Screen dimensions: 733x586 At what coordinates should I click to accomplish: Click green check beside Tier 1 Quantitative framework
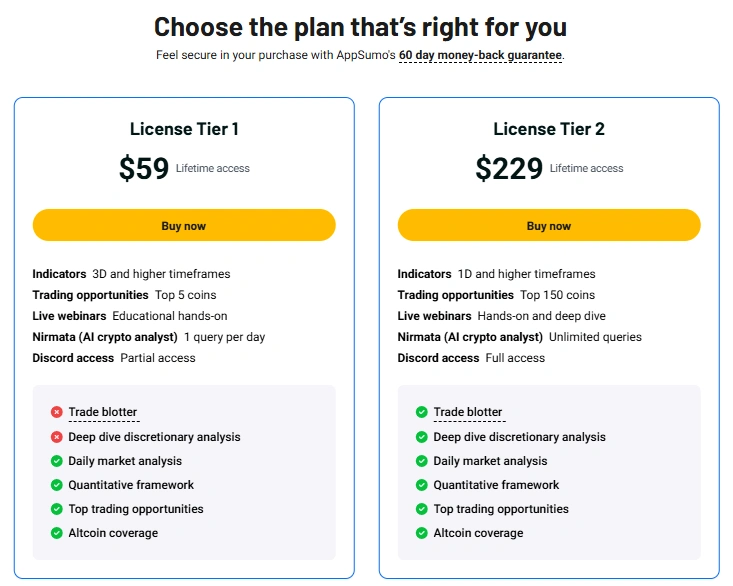tap(57, 485)
